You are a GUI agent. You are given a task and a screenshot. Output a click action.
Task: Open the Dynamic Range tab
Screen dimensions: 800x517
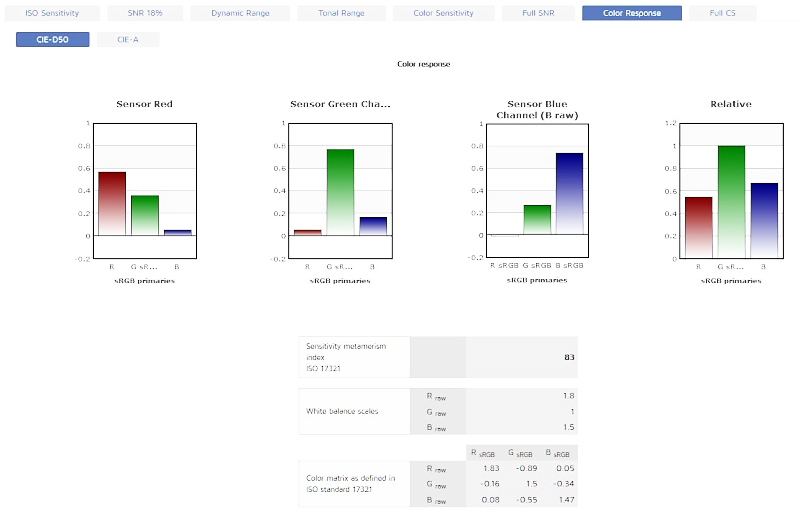pos(240,13)
